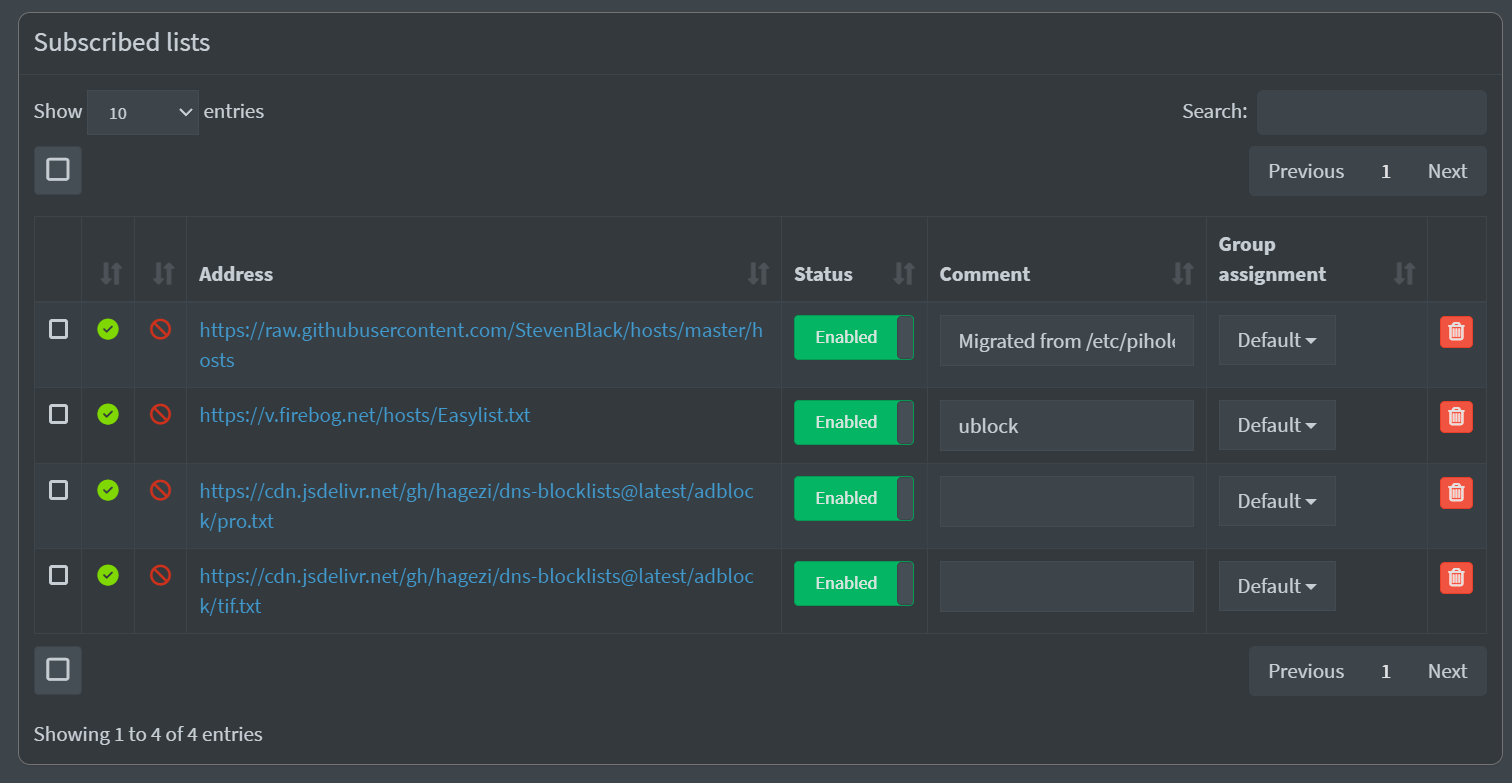Remove the hagezi pro.txt list
This screenshot has height=783, width=1512.
point(1455,492)
